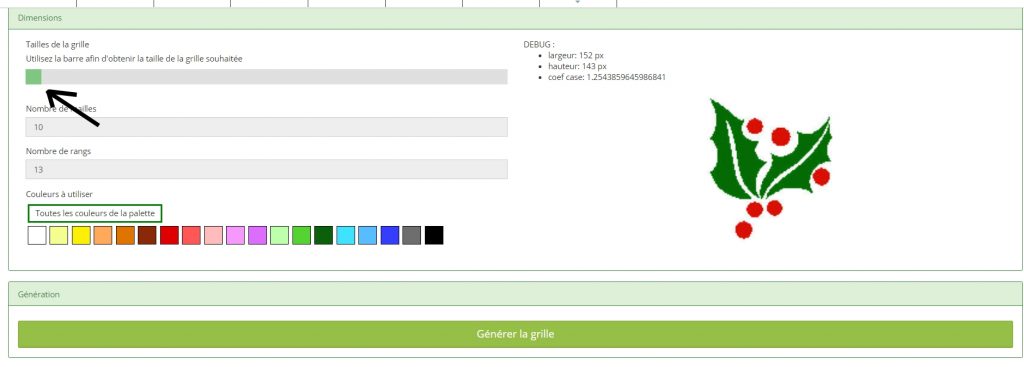Pick the brown color swatch
This screenshot has width=1024, height=367.
[147, 235]
